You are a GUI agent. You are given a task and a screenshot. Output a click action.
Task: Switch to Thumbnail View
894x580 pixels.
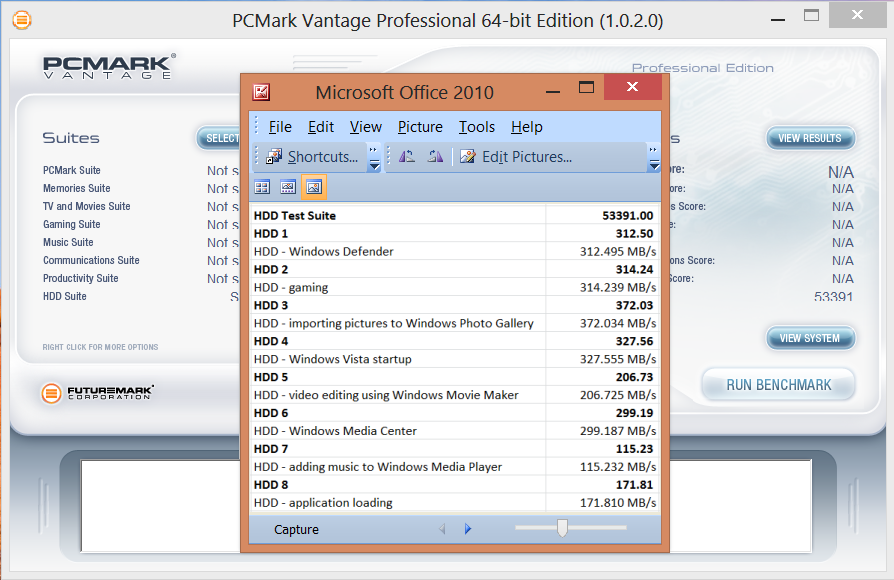(262, 187)
